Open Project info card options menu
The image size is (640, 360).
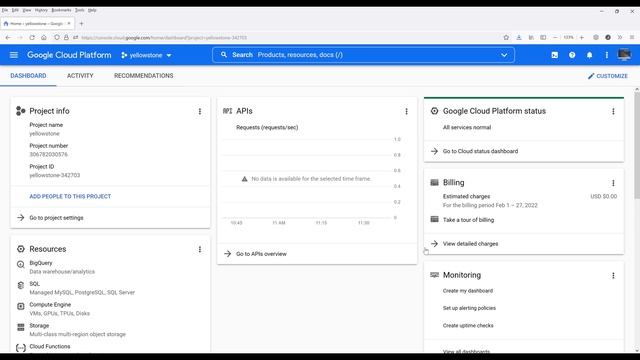pyautogui.click(x=200, y=111)
